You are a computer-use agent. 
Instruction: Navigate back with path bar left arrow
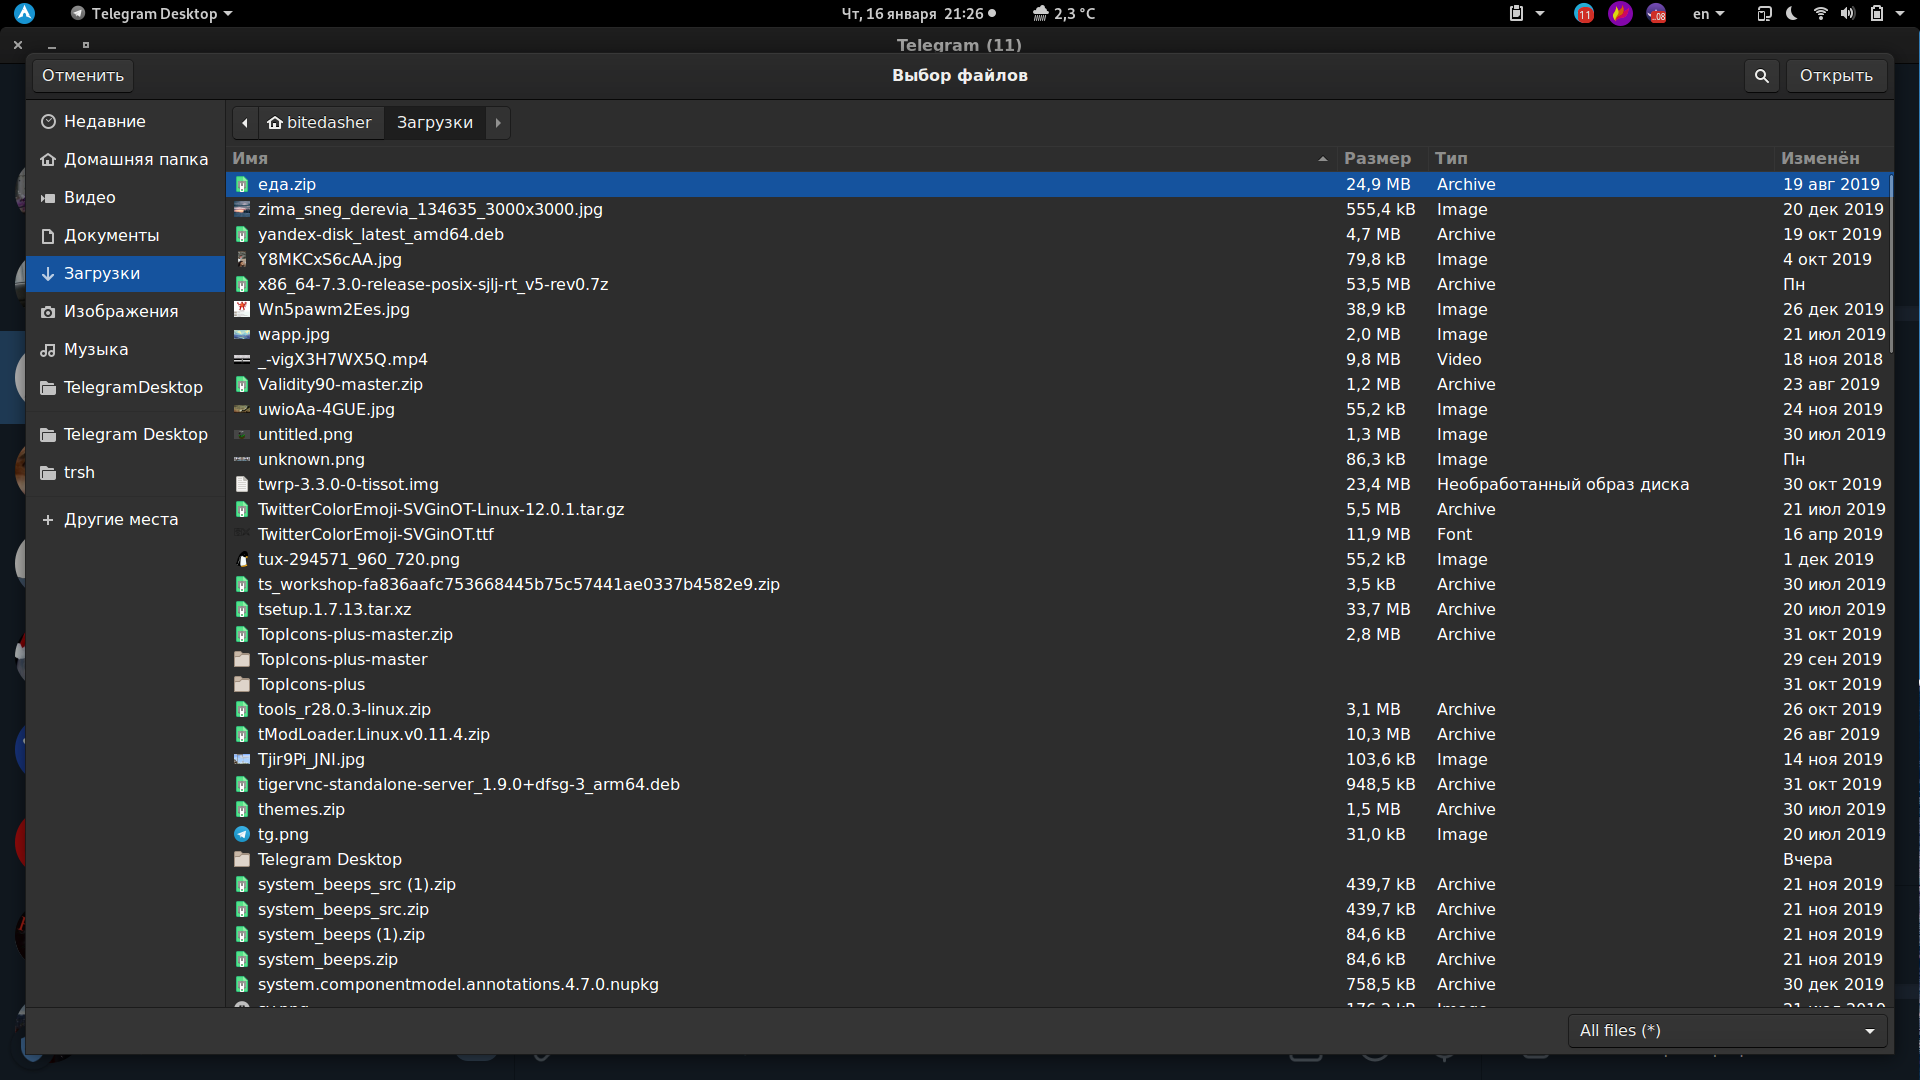click(245, 123)
